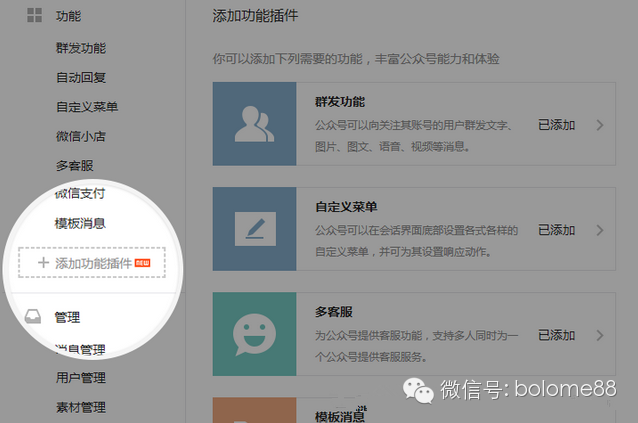Expand 自定义菜单 card with its chevron
638x423 pixels.
600,230
